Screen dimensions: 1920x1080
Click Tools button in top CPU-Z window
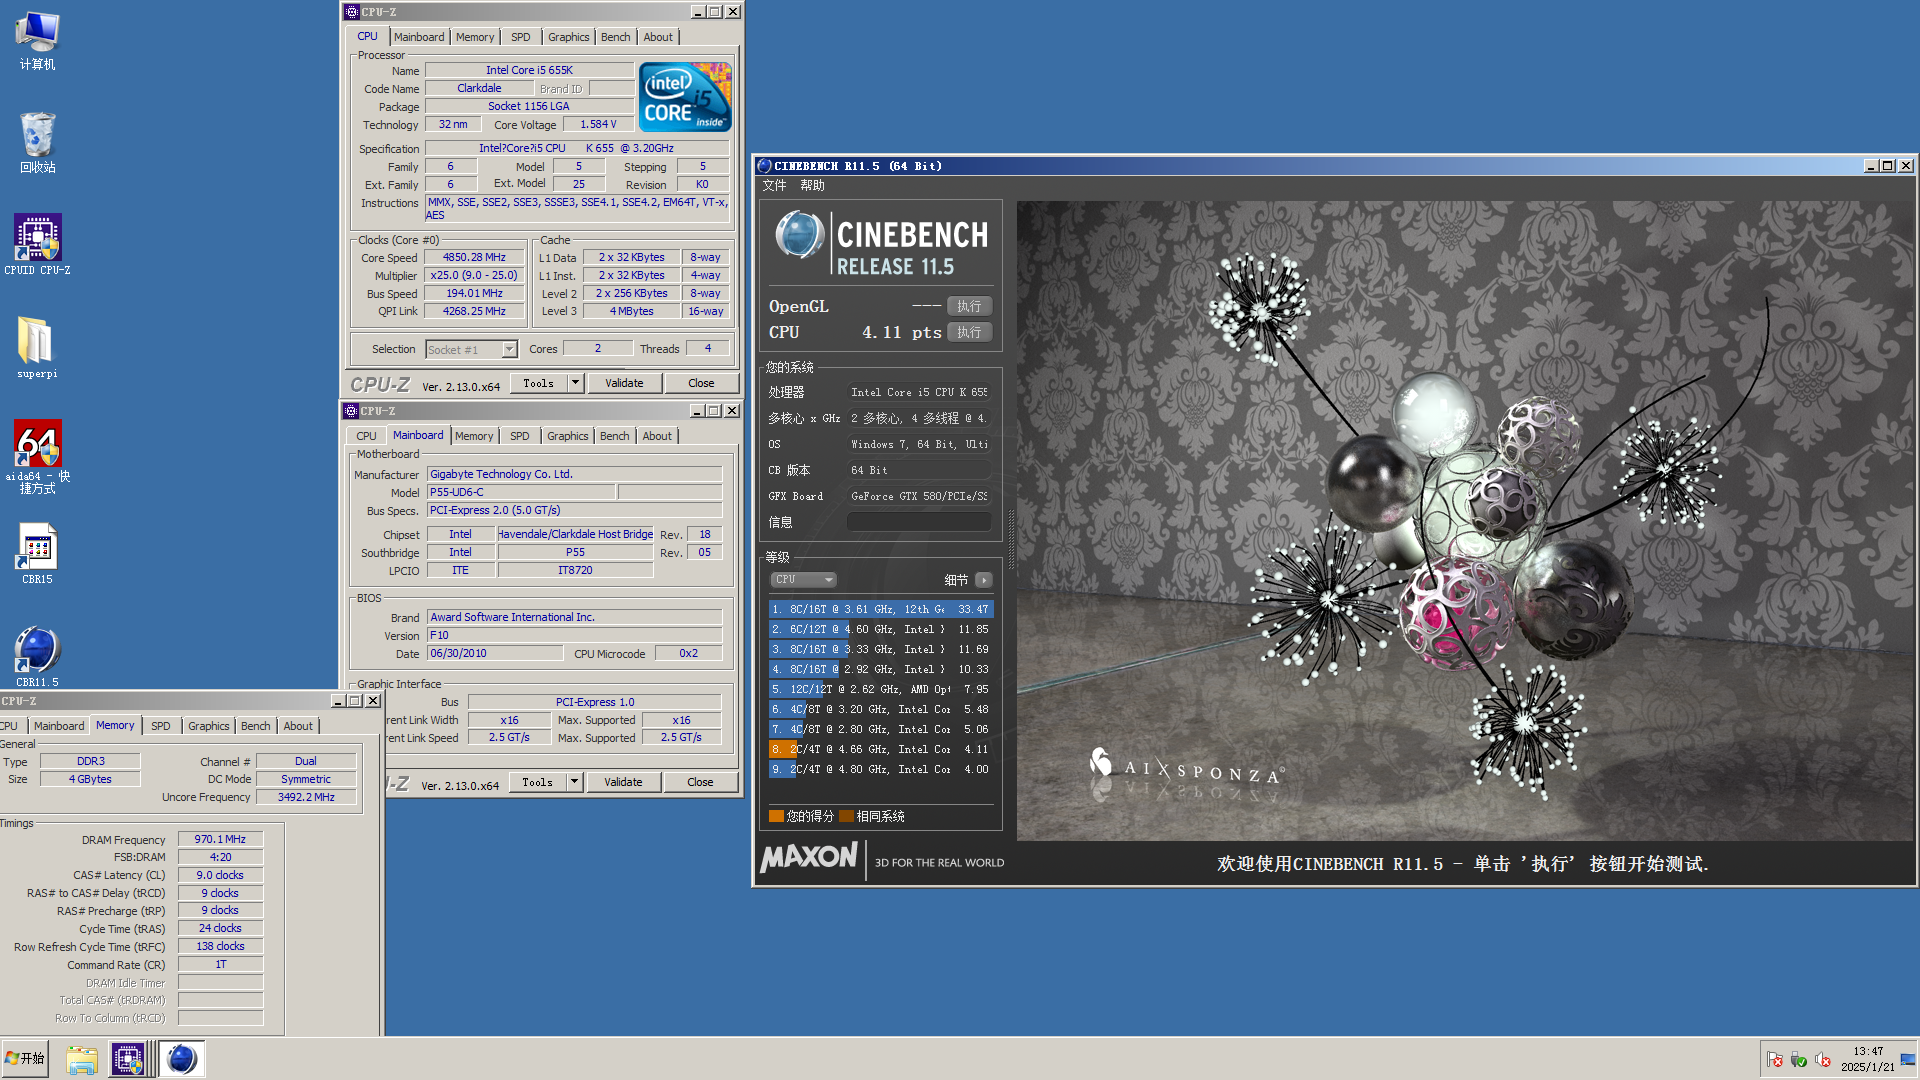coord(538,383)
